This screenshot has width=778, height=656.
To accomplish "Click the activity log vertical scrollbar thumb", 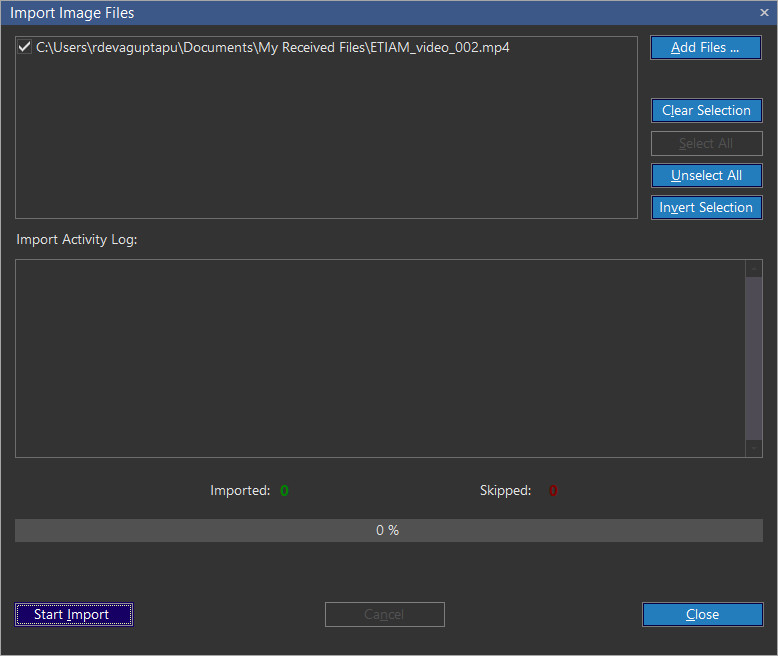I will pos(754,358).
